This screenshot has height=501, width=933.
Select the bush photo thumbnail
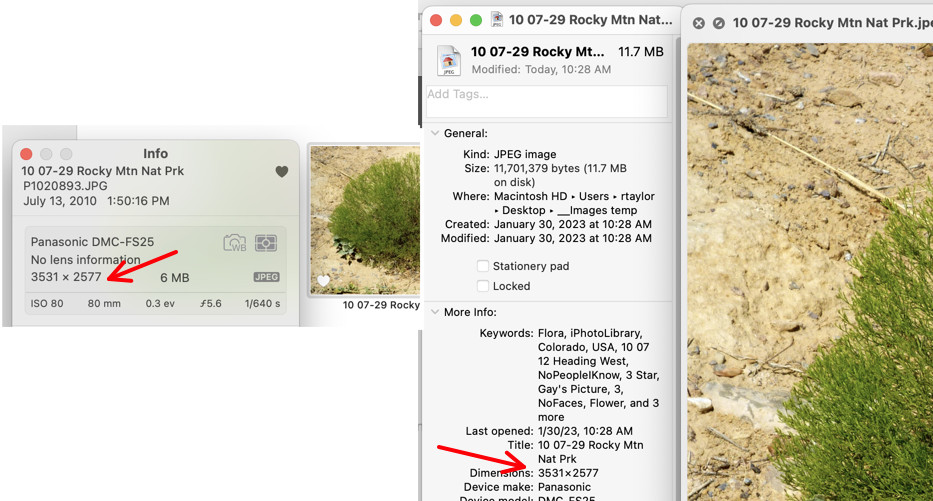[x=365, y=220]
